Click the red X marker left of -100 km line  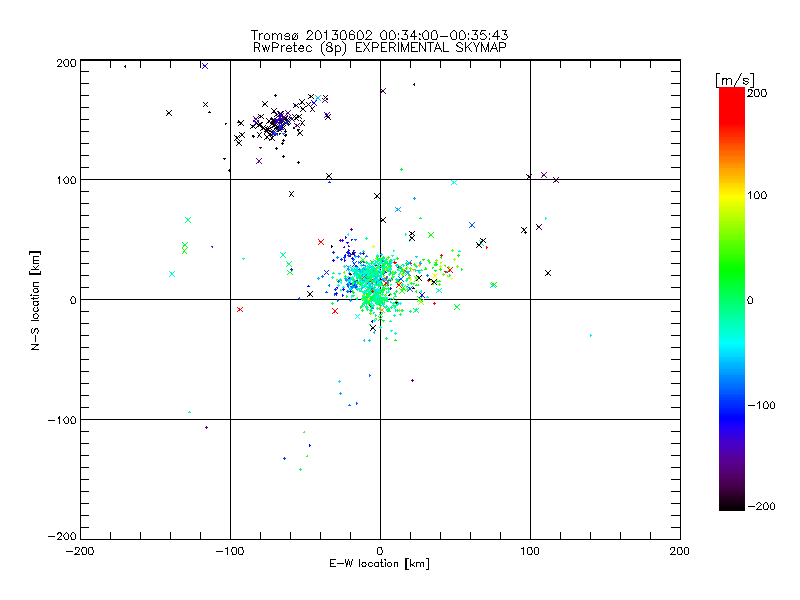click(240, 309)
